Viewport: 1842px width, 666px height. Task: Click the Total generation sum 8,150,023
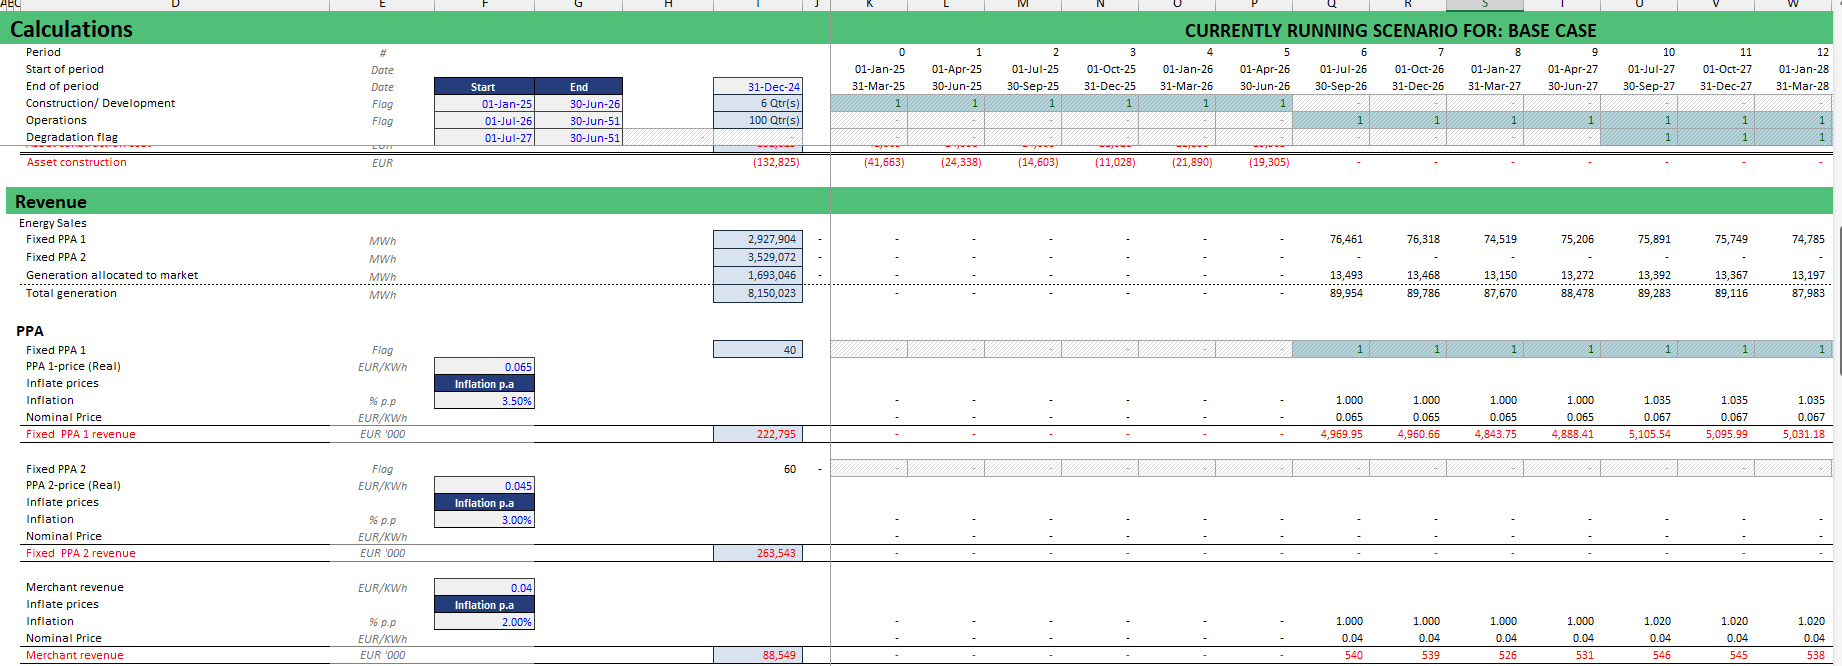757,294
